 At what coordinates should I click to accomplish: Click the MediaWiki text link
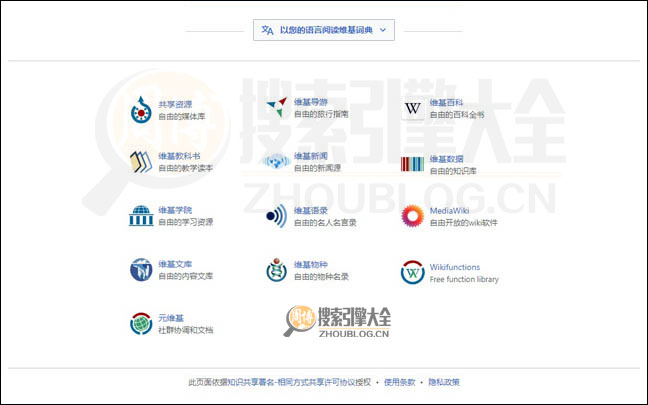coord(449,211)
